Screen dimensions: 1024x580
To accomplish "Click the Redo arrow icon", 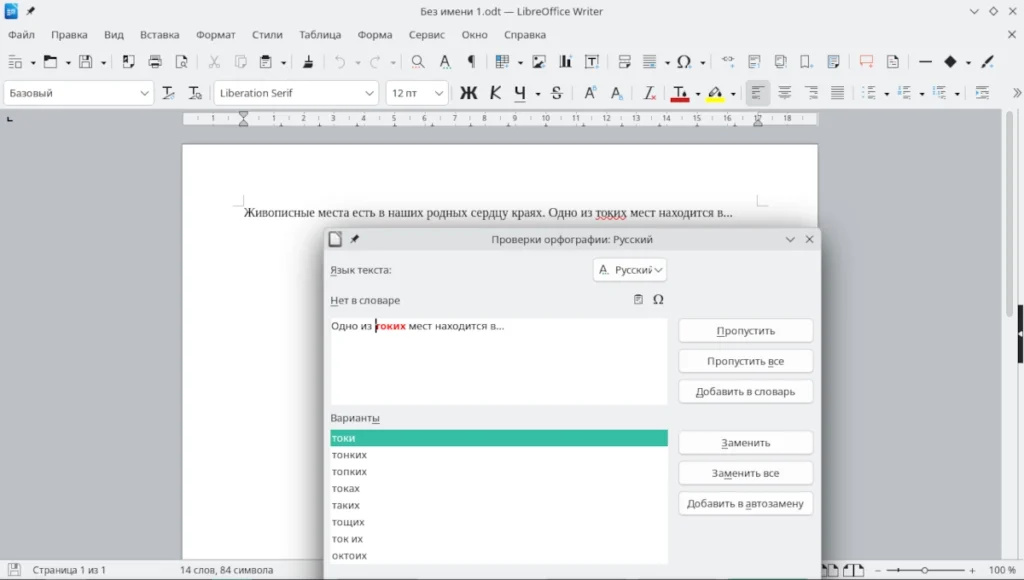I will (x=375, y=62).
